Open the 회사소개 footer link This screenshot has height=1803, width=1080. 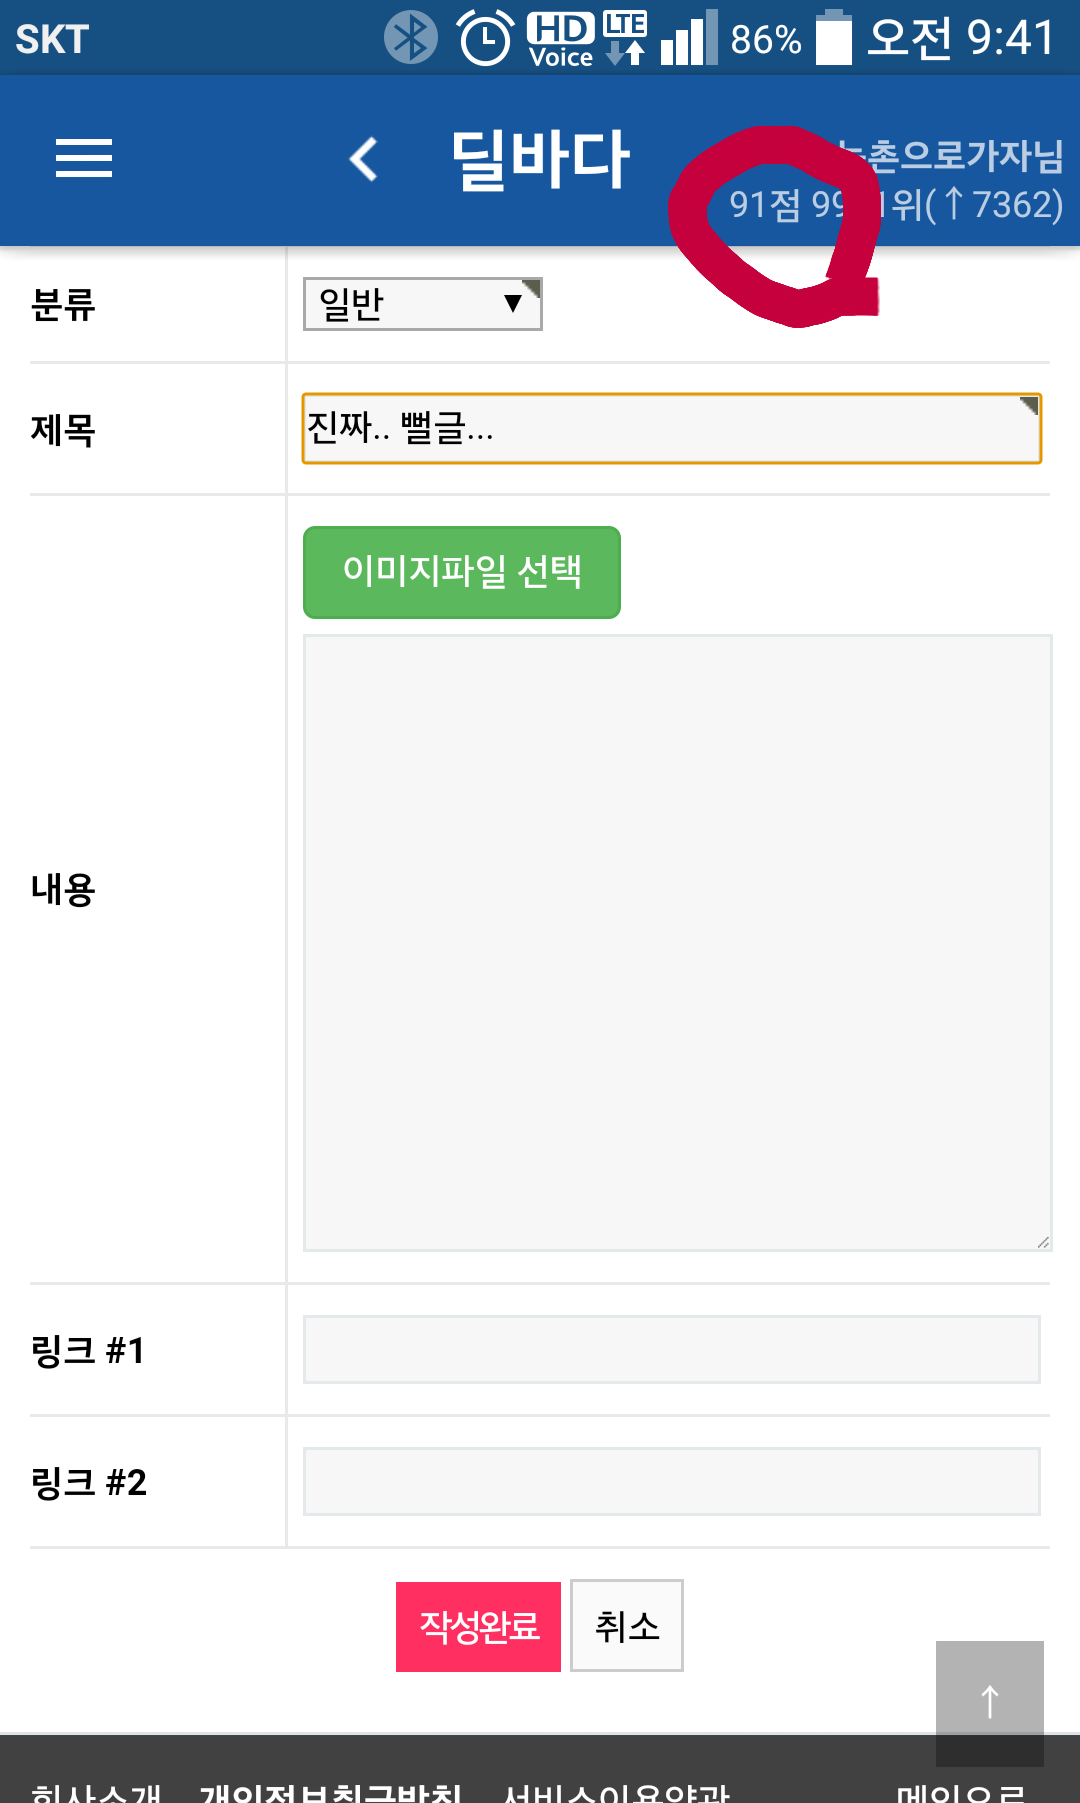tap(96, 1790)
